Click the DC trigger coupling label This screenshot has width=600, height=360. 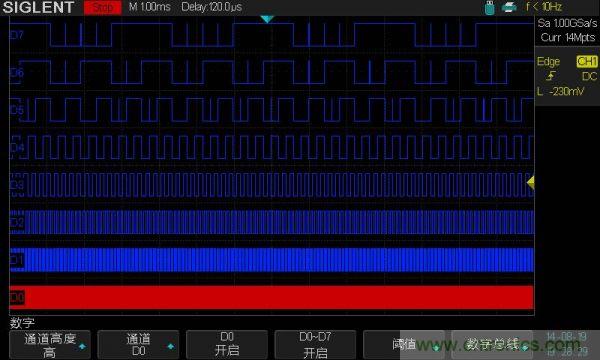coord(589,77)
